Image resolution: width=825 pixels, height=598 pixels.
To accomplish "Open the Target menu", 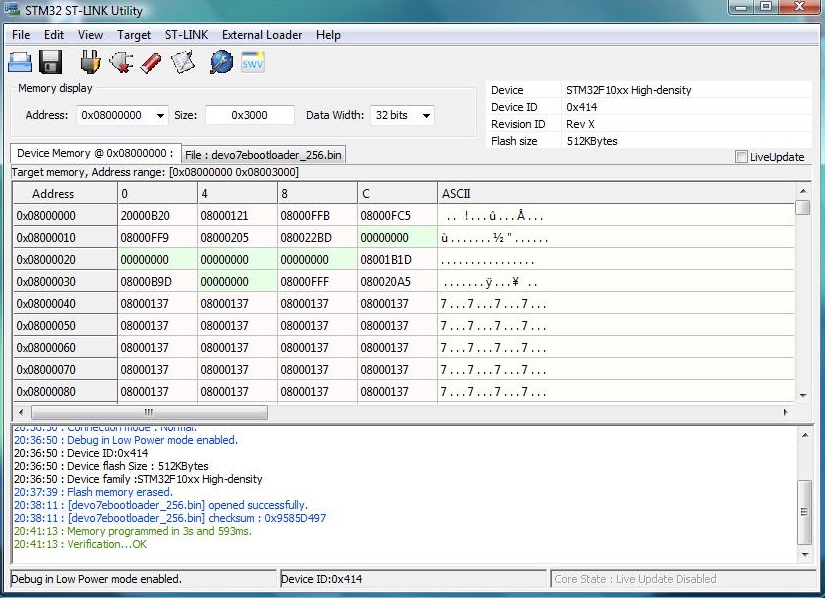I will point(134,35).
